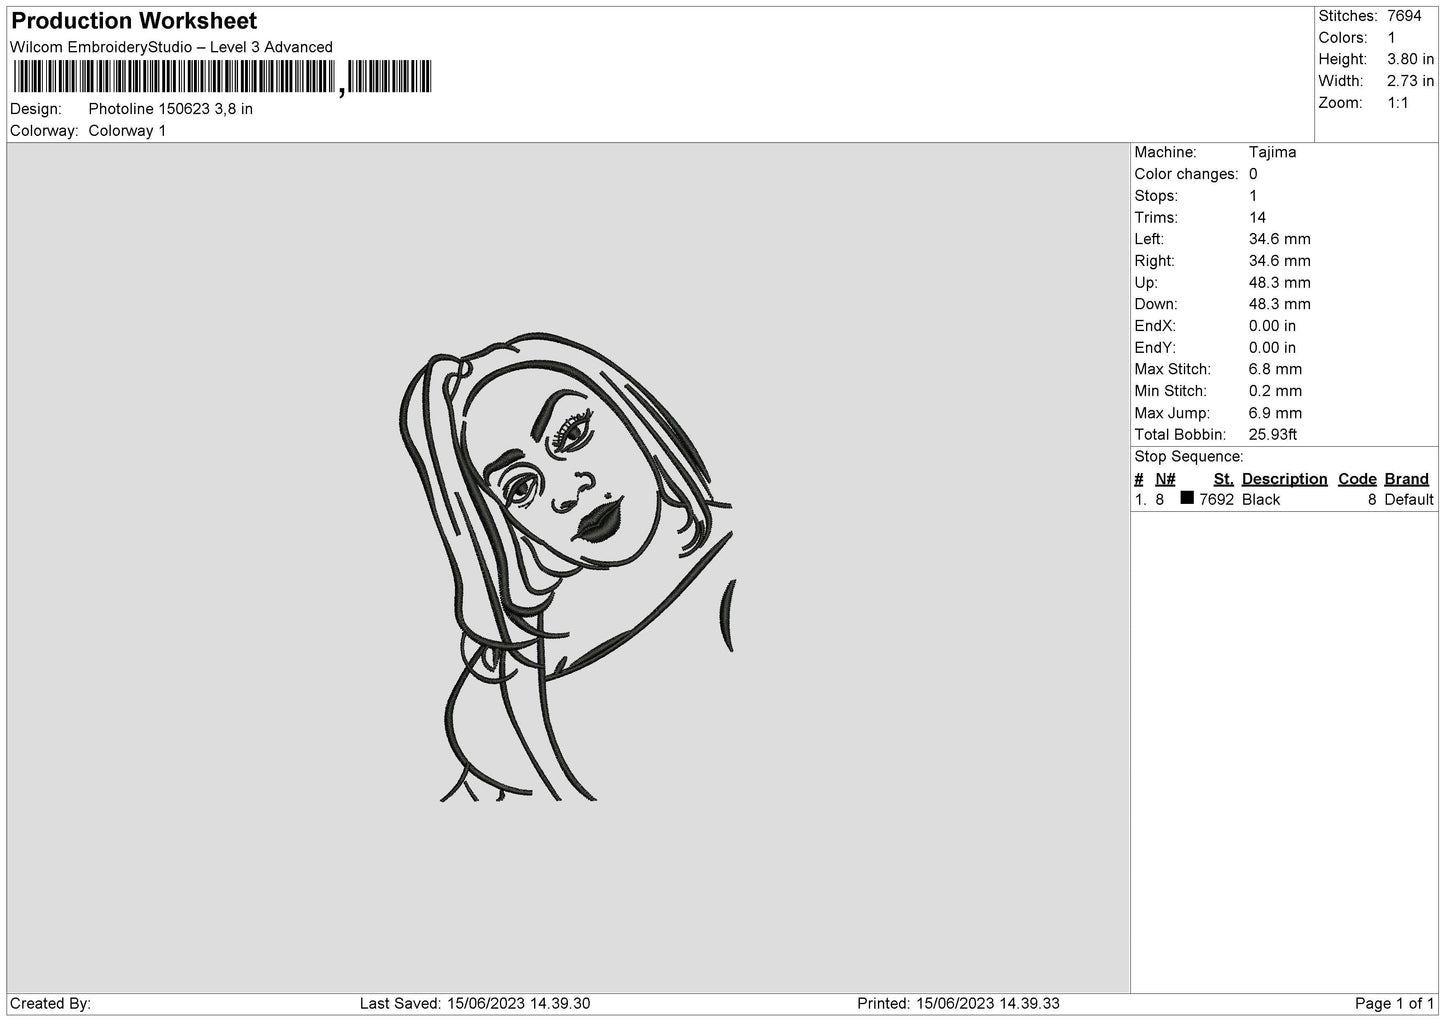This screenshot has width=1445, height=1021.
Task: Click the 'St.' column header
Action: [1223, 479]
